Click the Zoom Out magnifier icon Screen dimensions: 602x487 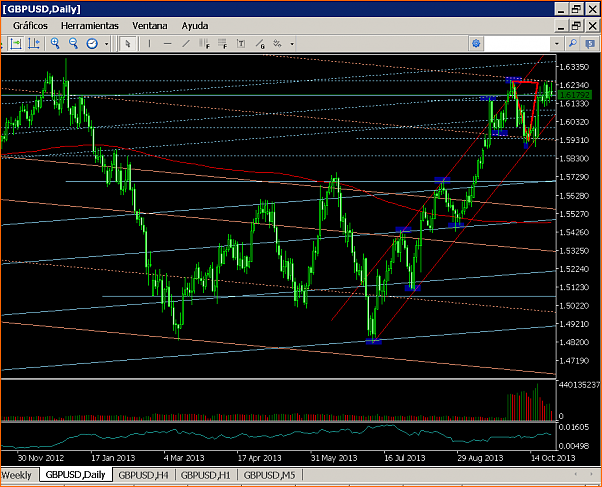coord(73,43)
